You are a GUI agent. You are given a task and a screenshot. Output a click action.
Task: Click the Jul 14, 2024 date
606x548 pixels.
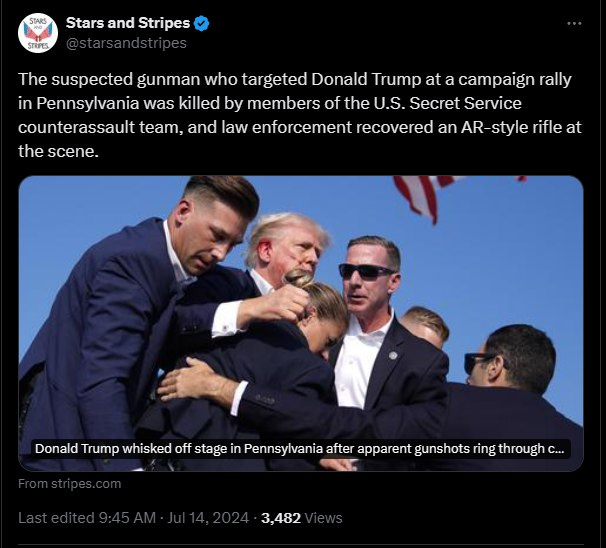[208, 518]
